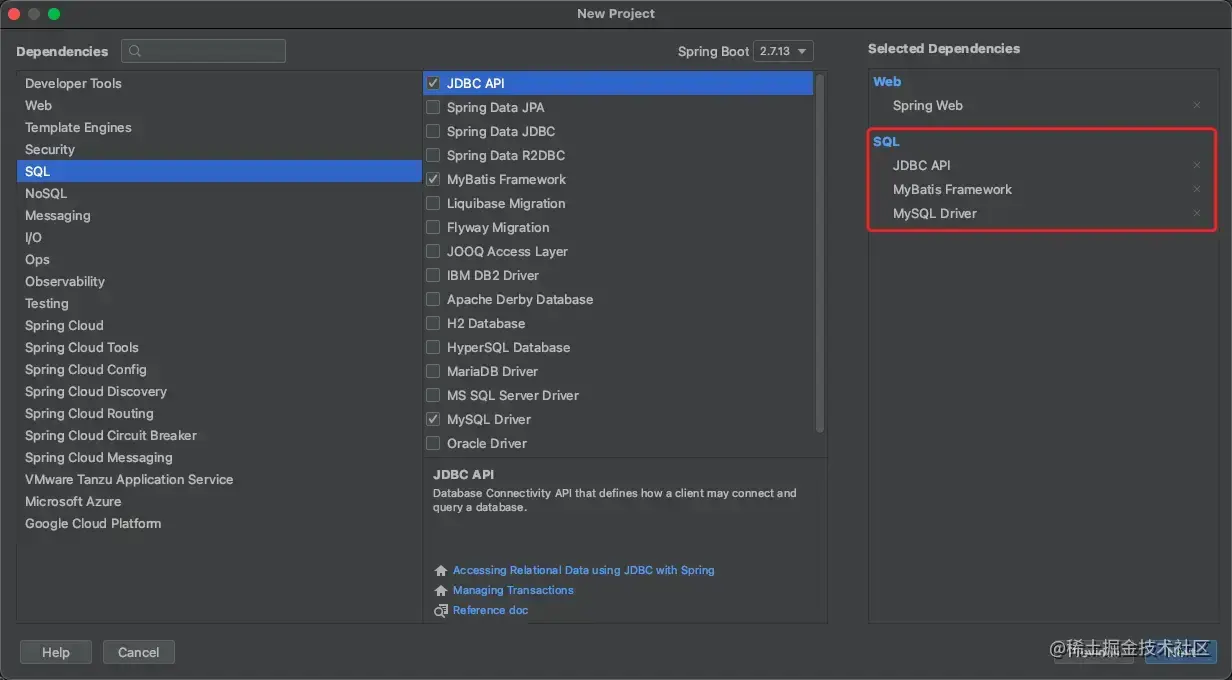Click the home icon beside Accessing Relational Data

(x=441, y=570)
